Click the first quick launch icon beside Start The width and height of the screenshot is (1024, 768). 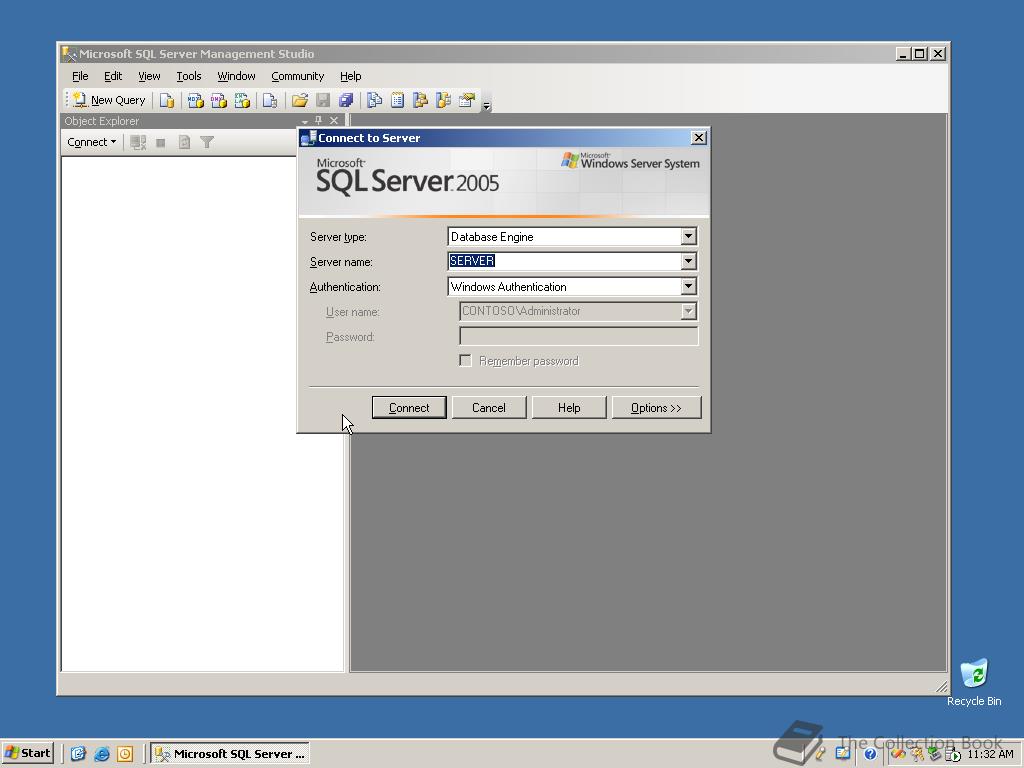tap(78, 754)
